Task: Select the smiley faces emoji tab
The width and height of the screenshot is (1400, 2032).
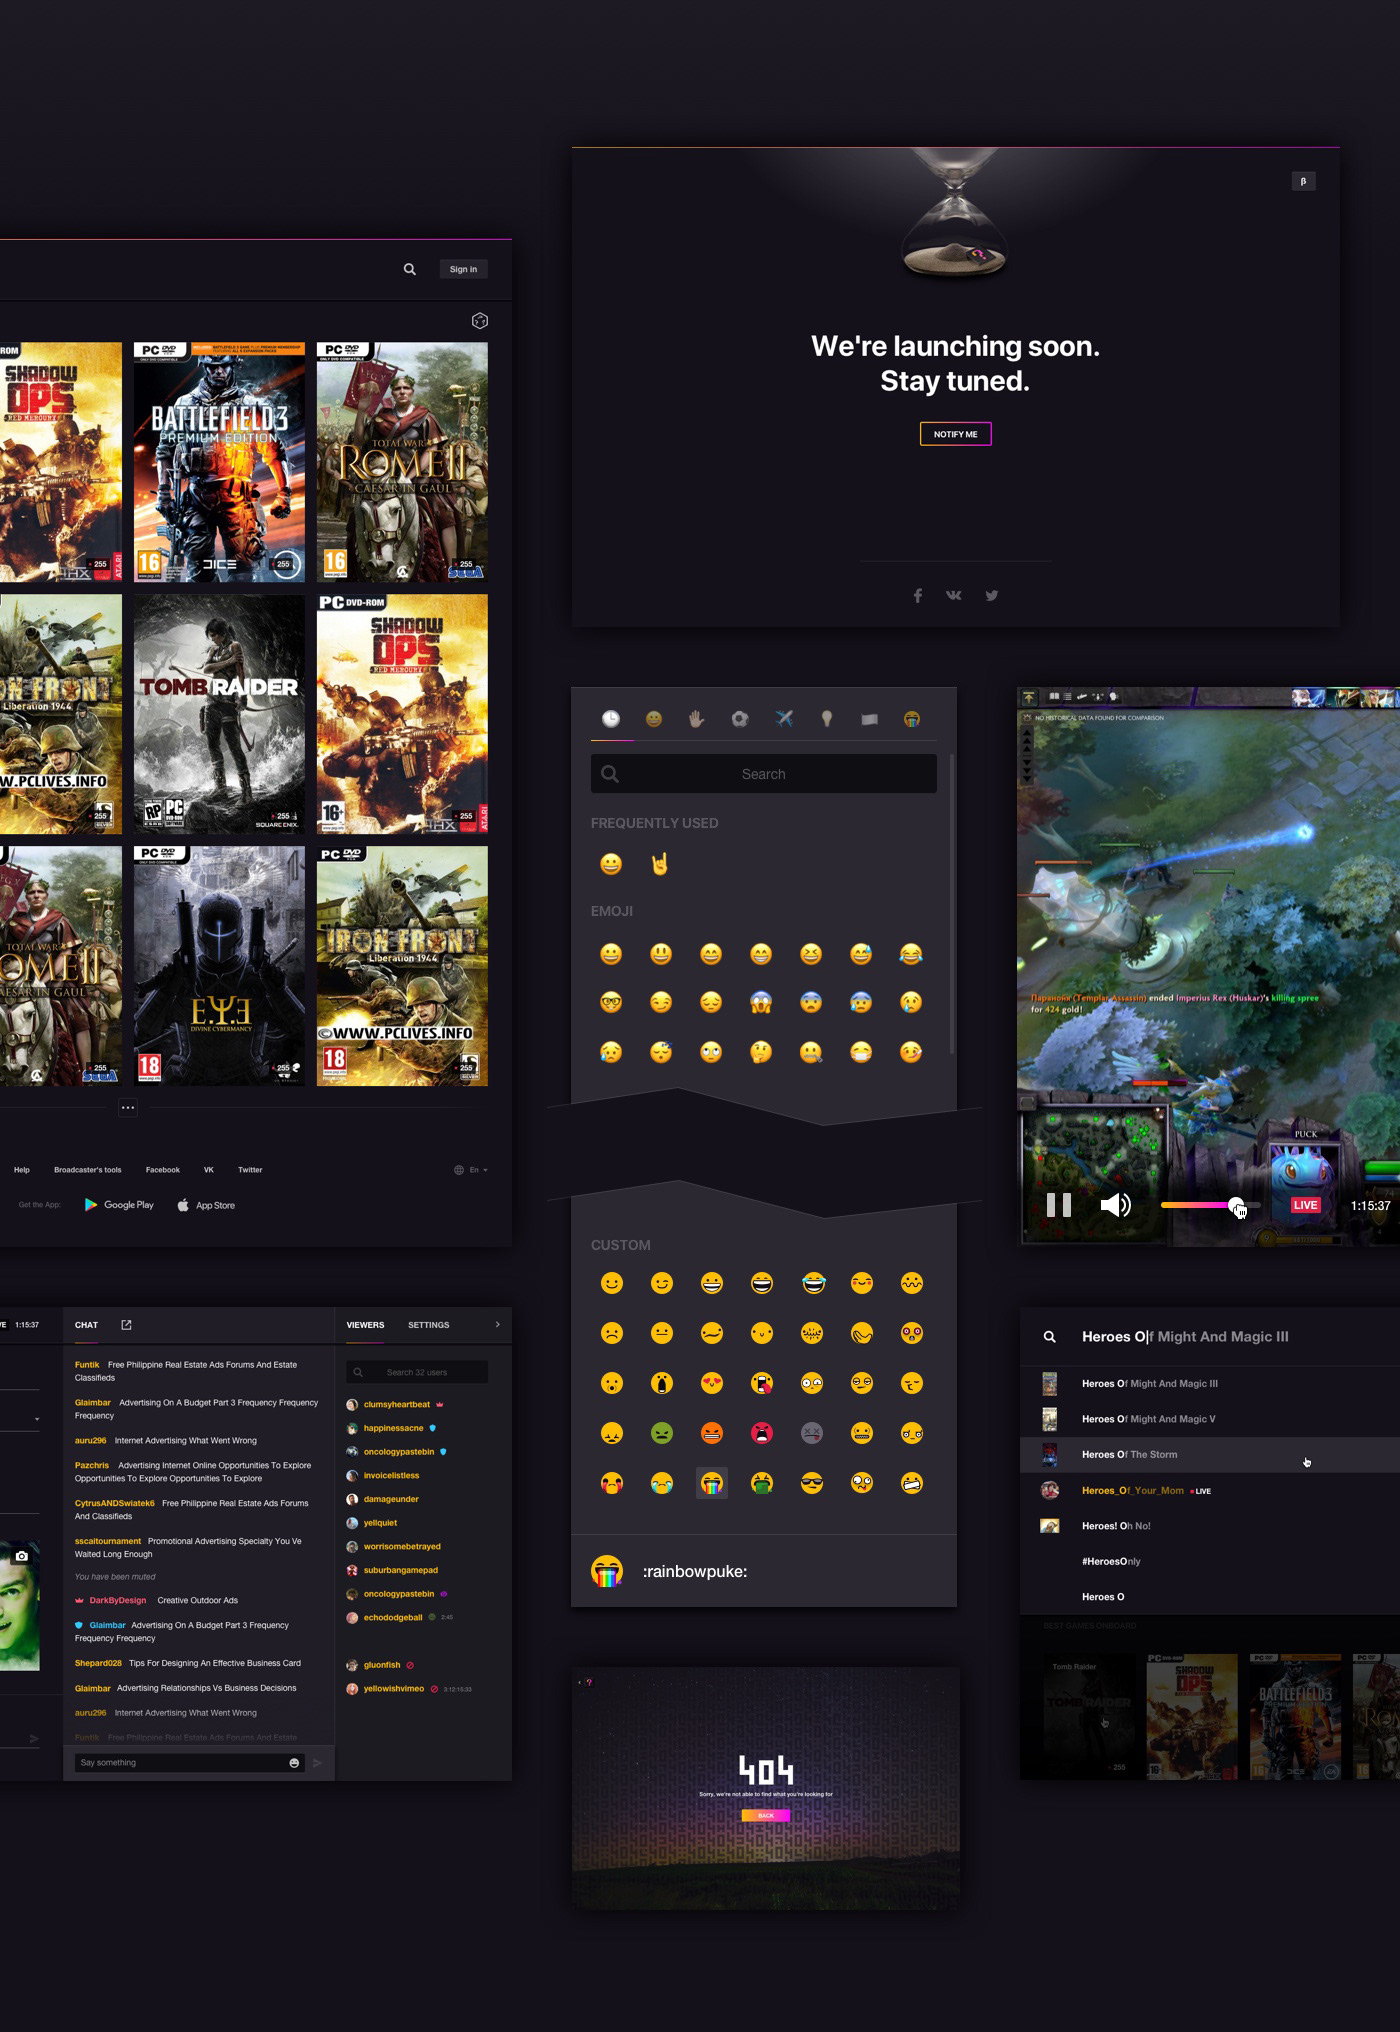Action: tap(654, 719)
